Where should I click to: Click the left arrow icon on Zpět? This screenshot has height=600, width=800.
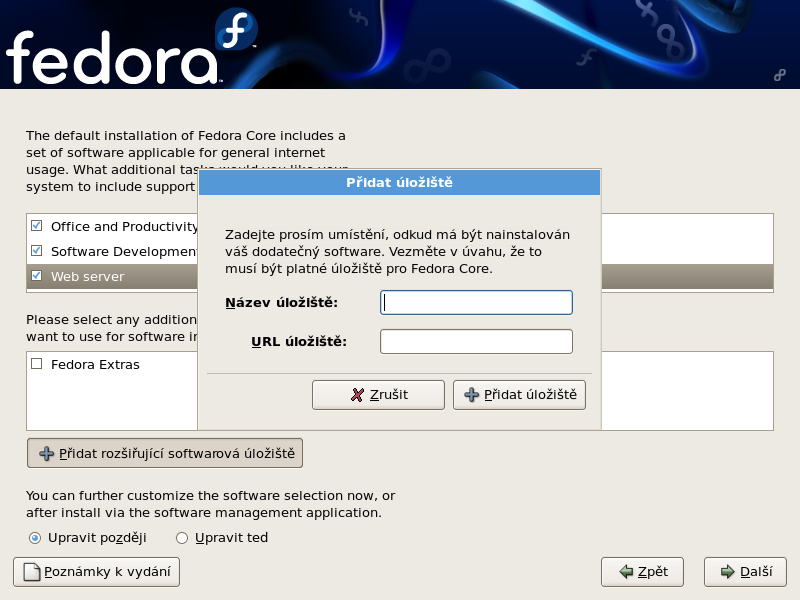pyautogui.click(x=626, y=572)
